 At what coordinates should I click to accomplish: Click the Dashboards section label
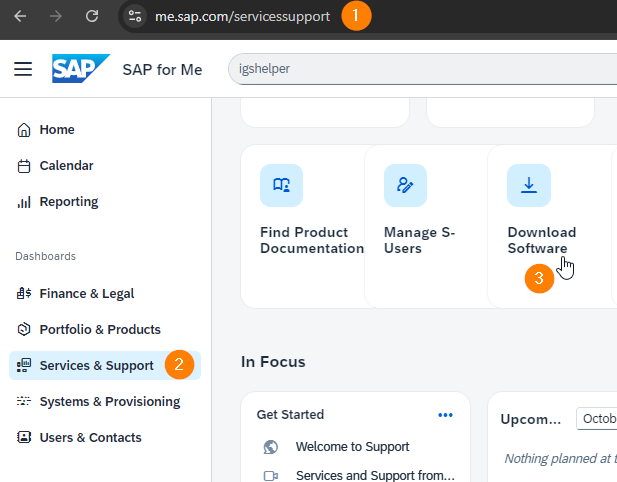[x=46, y=256]
